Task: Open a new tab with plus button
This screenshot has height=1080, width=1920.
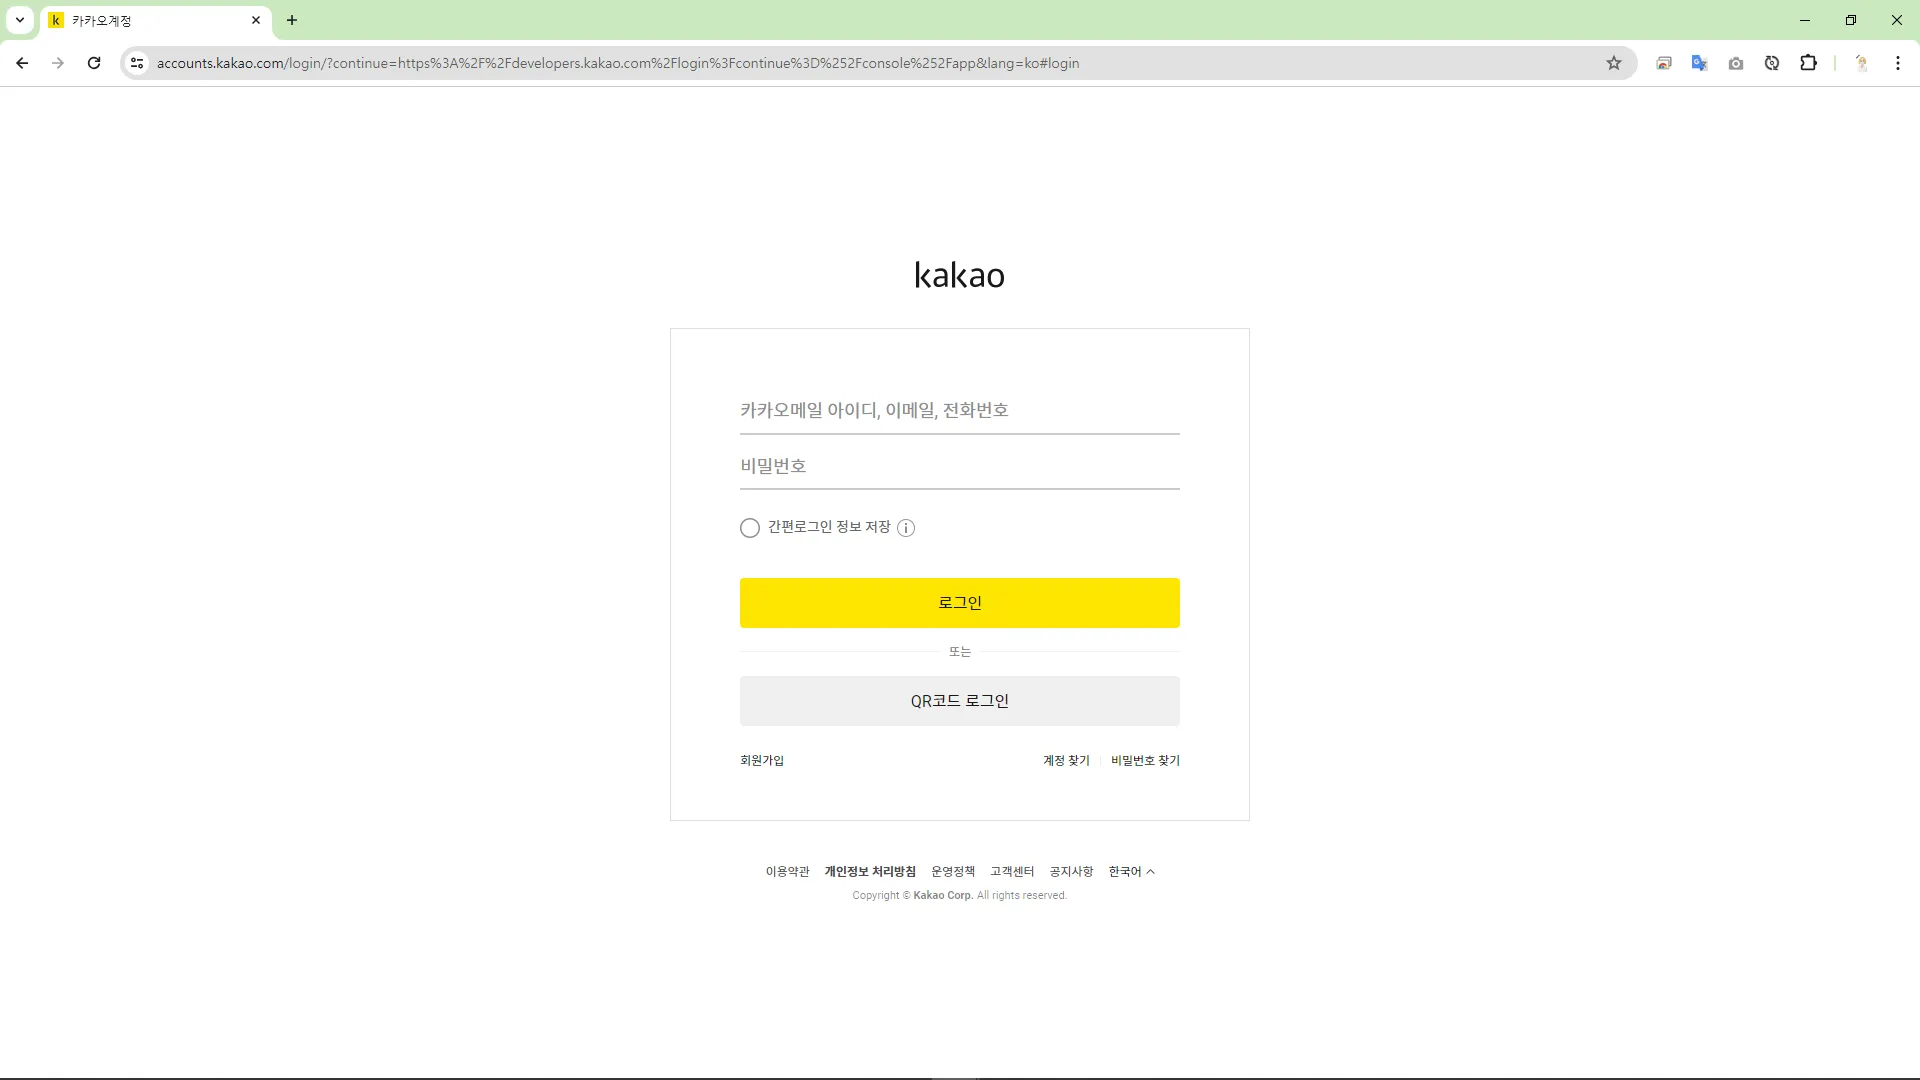Action: [x=292, y=20]
